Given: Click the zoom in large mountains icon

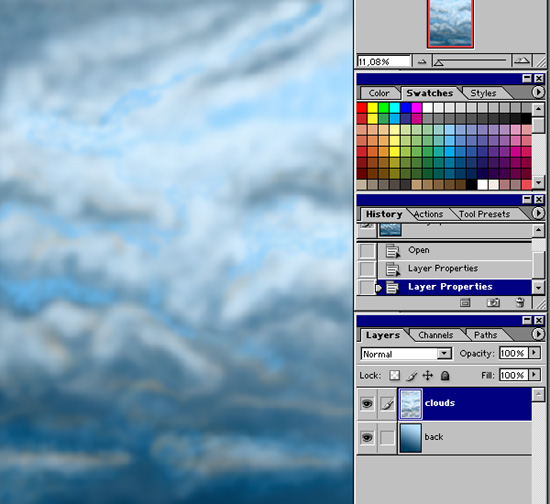Looking at the screenshot, I should (x=522, y=61).
